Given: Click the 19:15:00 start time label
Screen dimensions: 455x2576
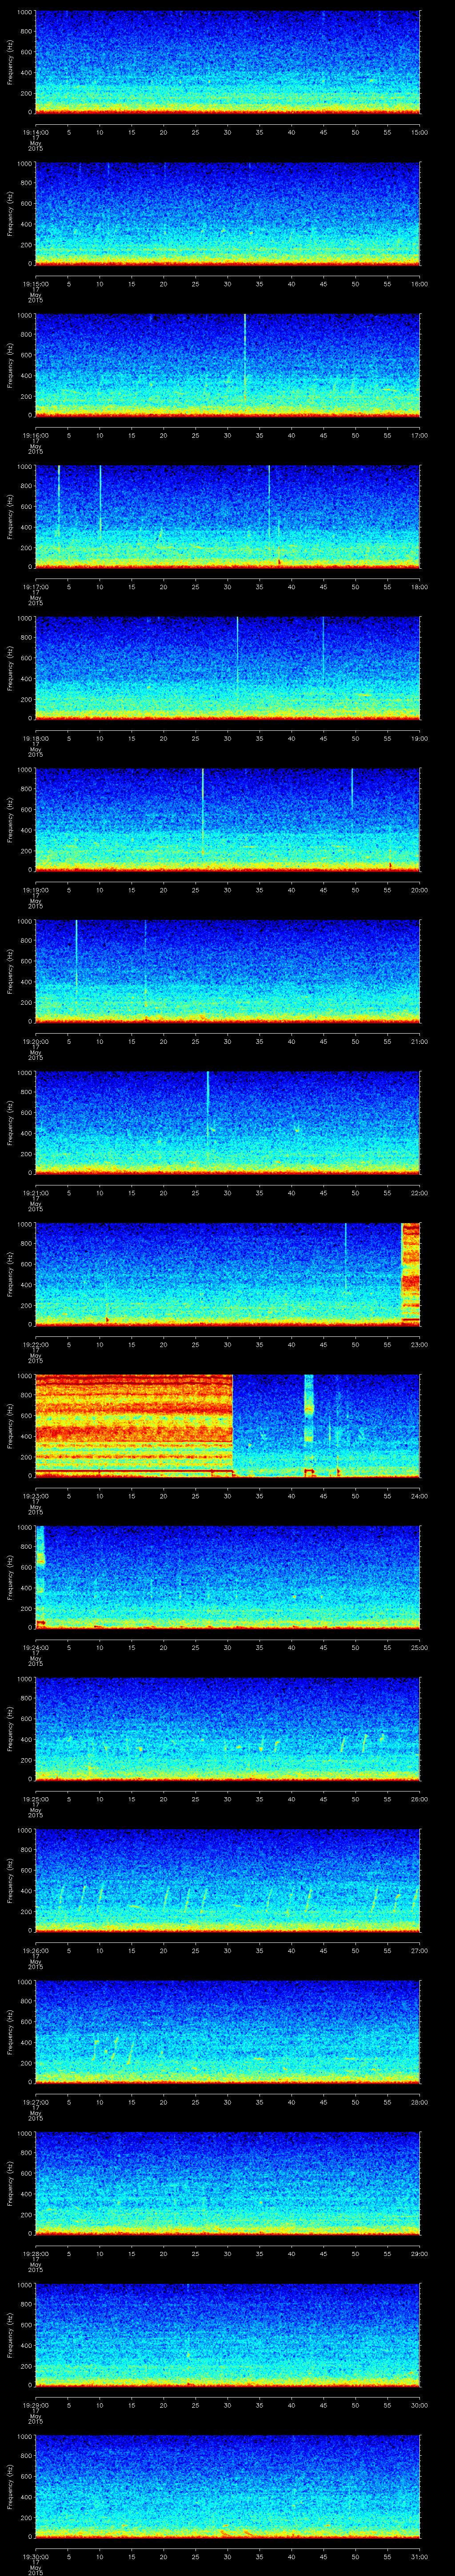Looking at the screenshot, I should point(35,284).
